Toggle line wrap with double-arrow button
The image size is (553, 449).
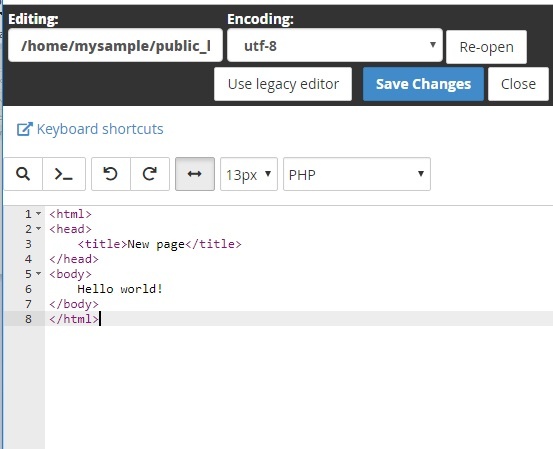[195, 174]
